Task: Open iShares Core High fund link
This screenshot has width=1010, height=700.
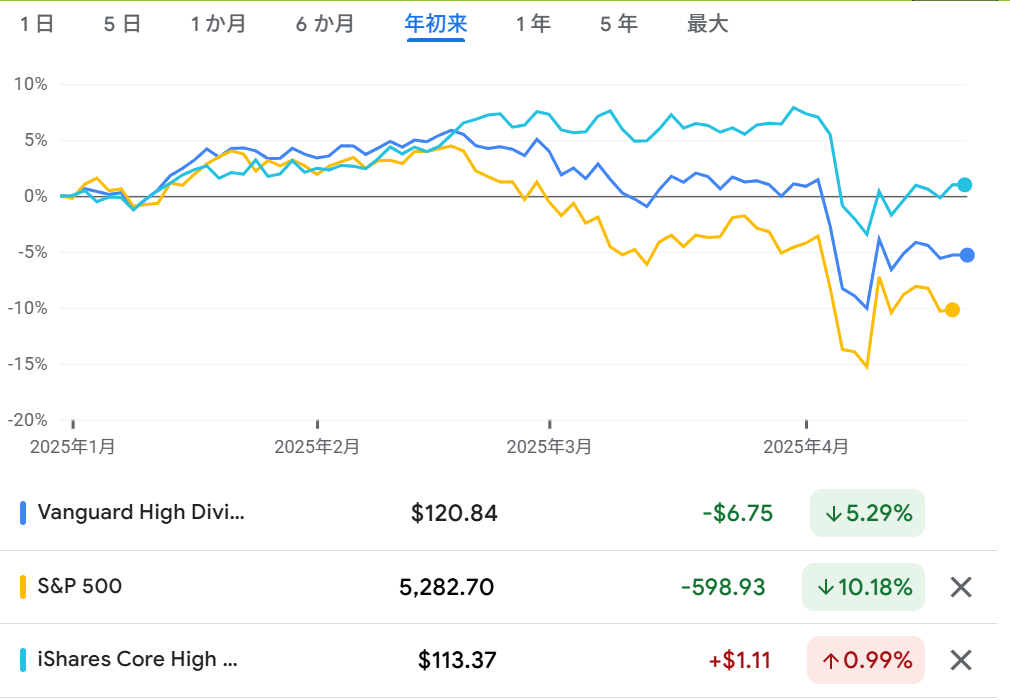Action: [138, 660]
